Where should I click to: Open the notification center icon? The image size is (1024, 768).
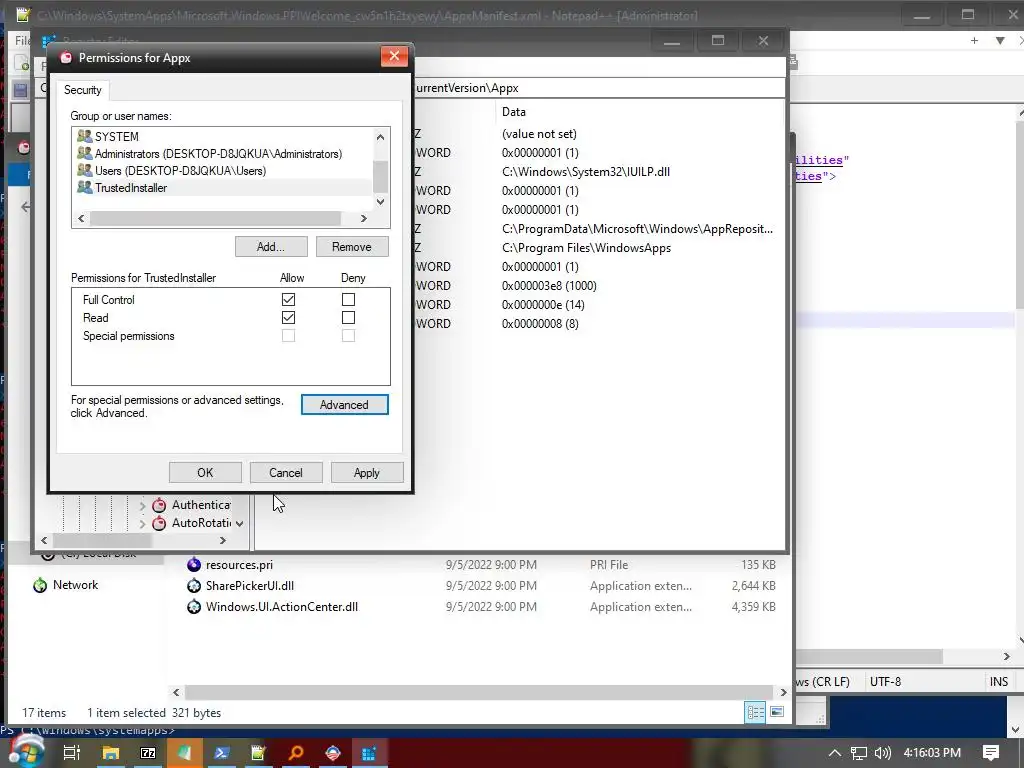click(x=991, y=753)
